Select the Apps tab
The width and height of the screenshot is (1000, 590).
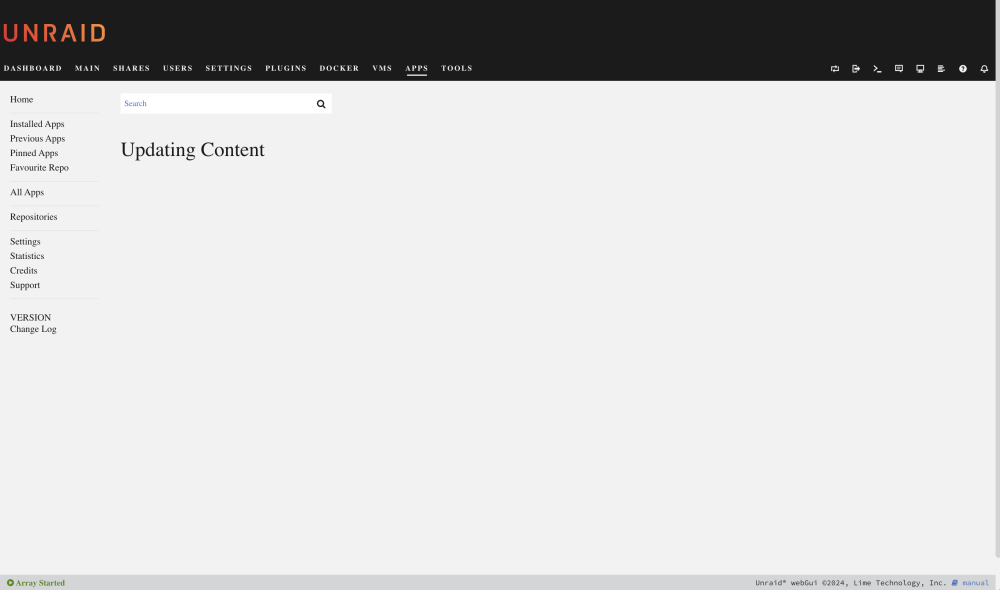coord(416,68)
